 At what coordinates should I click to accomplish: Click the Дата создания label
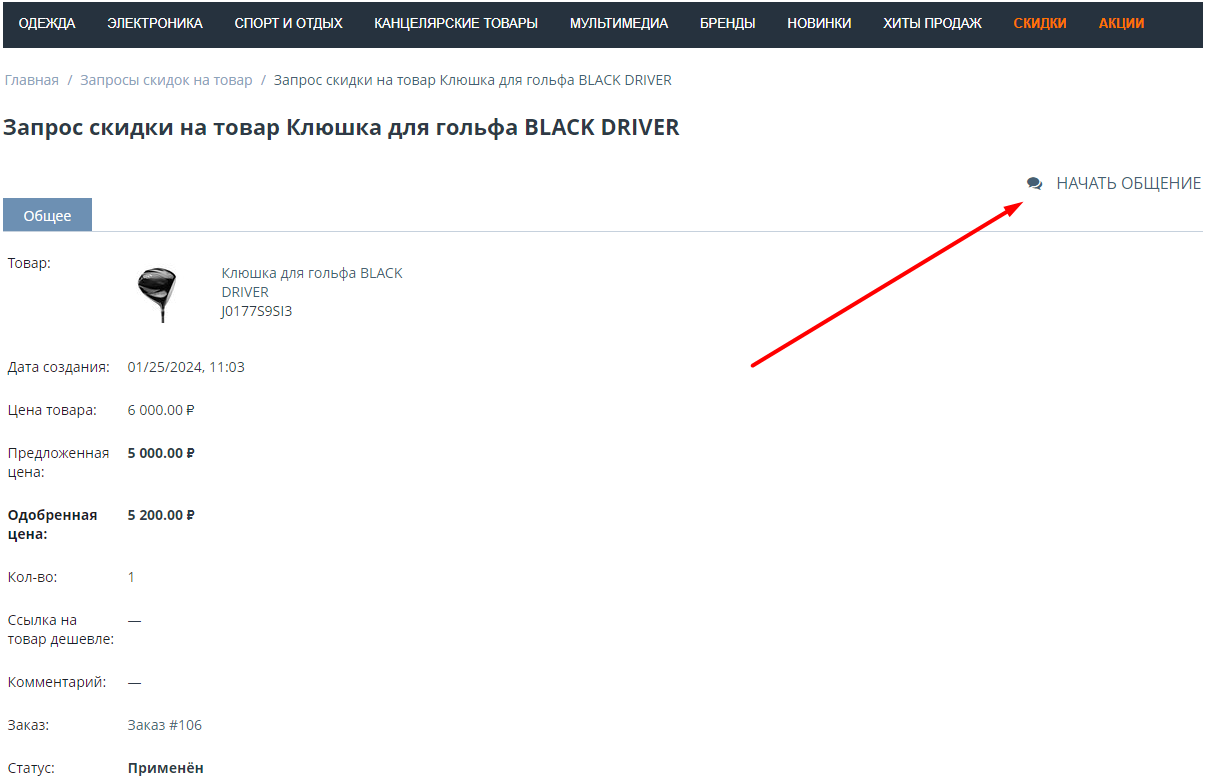click(x=59, y=367)
